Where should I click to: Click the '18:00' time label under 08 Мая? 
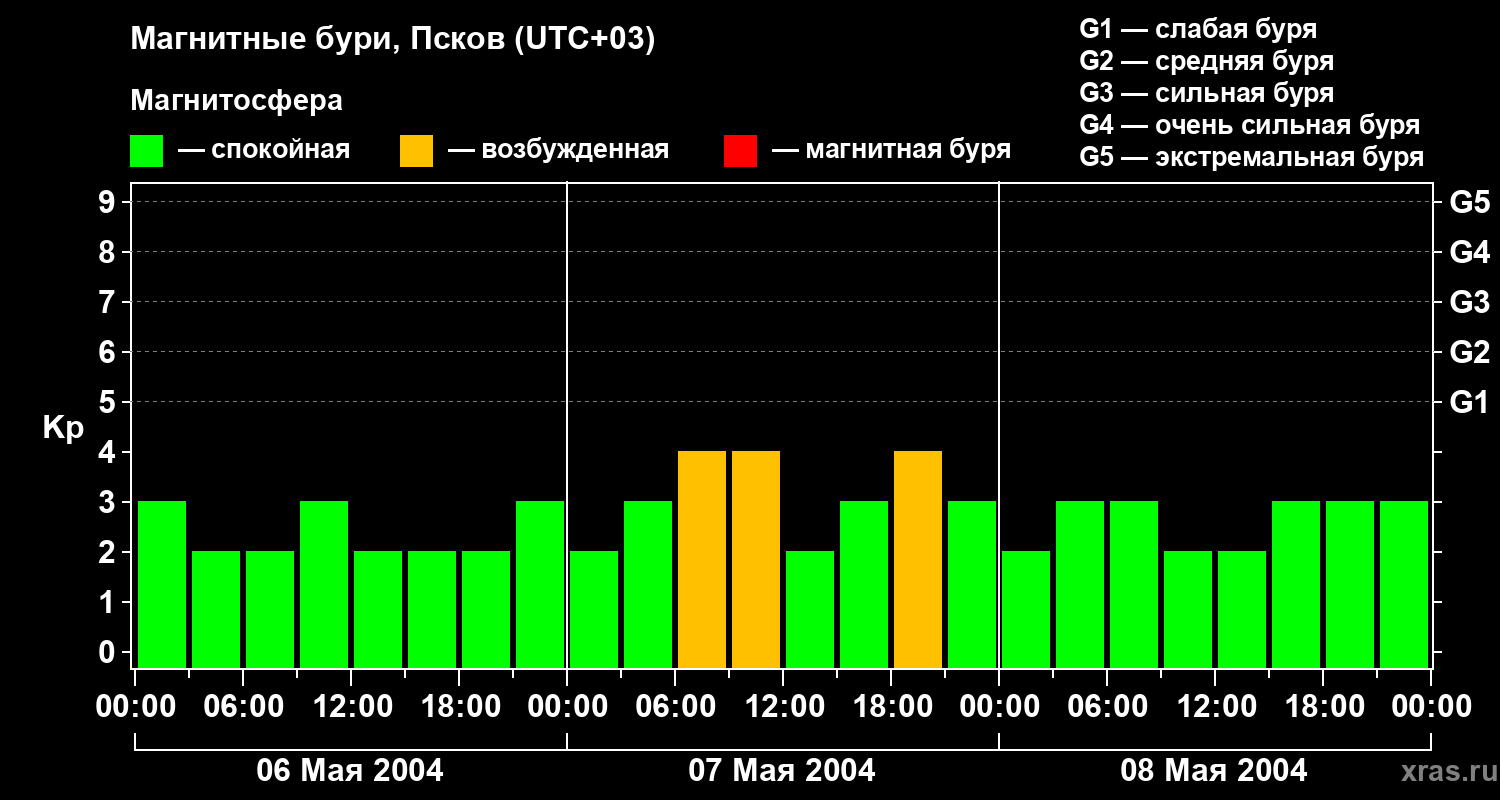coord(1323,707)
